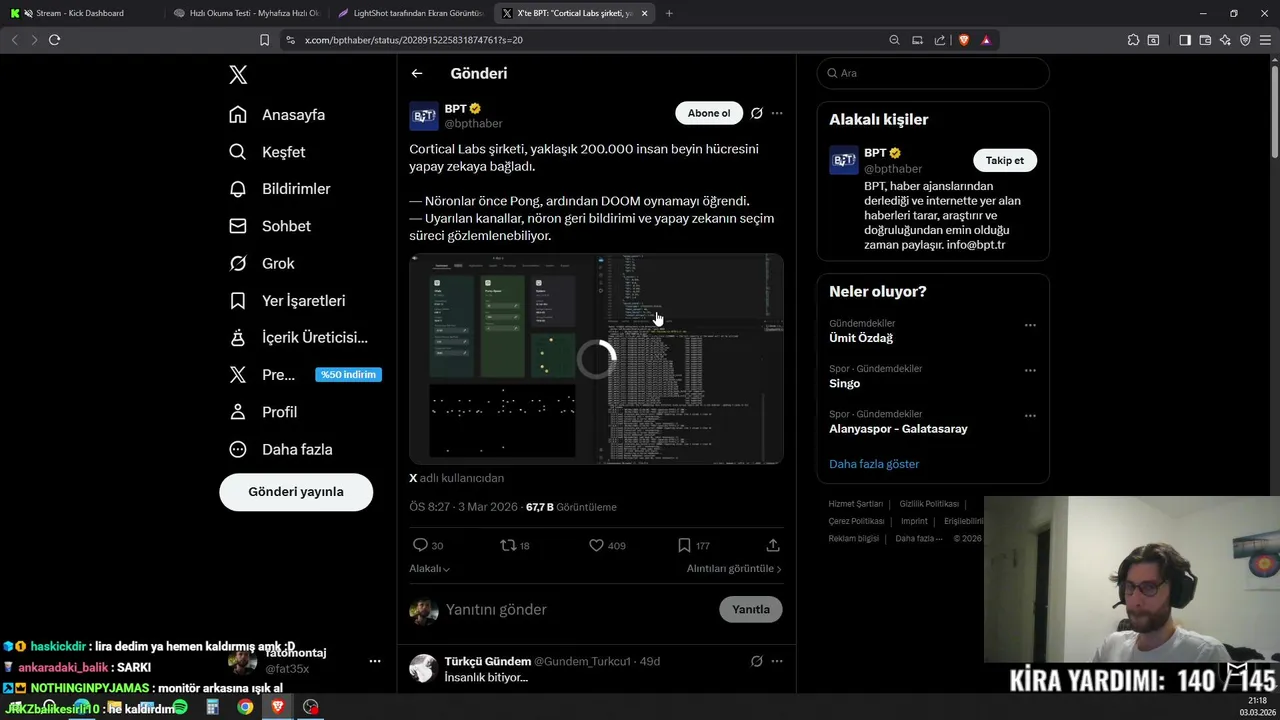Viewport: 1280px width, 720px height.
Task: Open BPT profile avatar on the post
Action: point(424,116)
